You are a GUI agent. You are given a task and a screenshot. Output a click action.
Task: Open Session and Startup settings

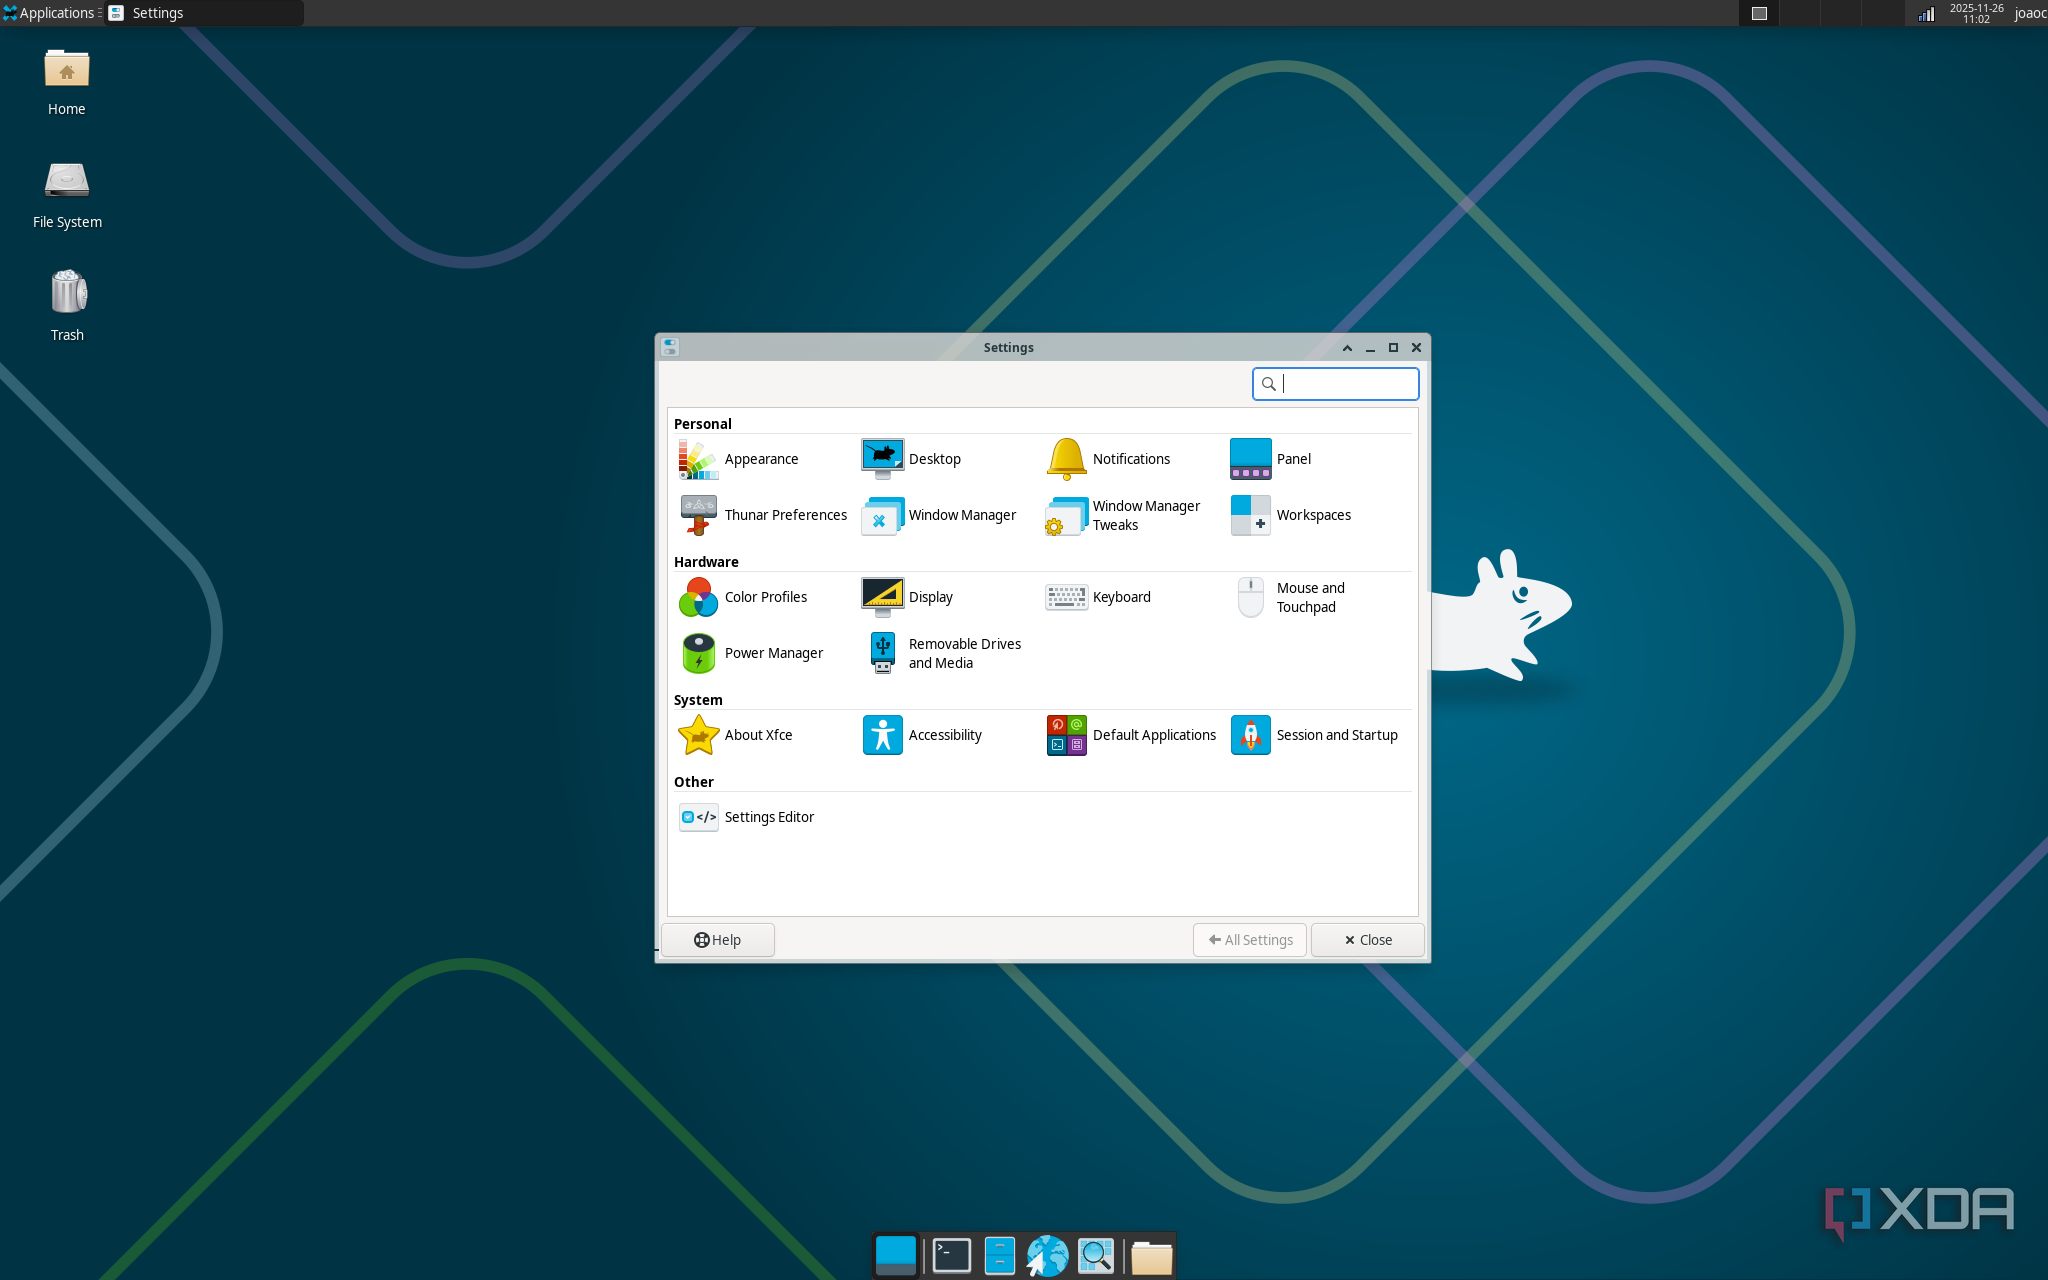1314,735
